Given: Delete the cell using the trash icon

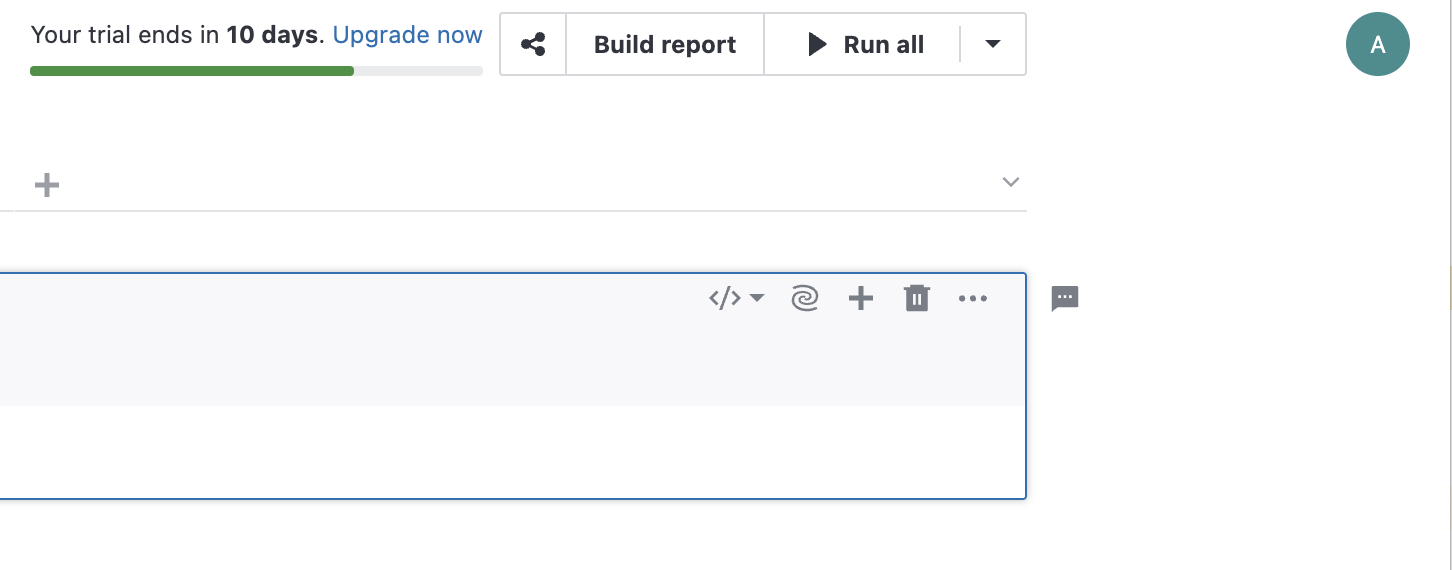Looking at the screenshot, I should point(917,298).
